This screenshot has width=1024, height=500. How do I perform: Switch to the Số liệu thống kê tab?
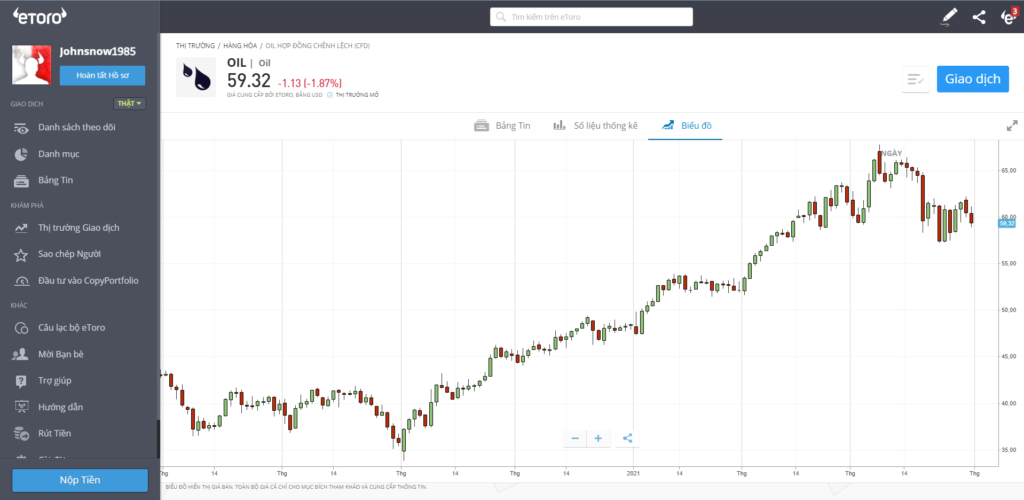595,125
